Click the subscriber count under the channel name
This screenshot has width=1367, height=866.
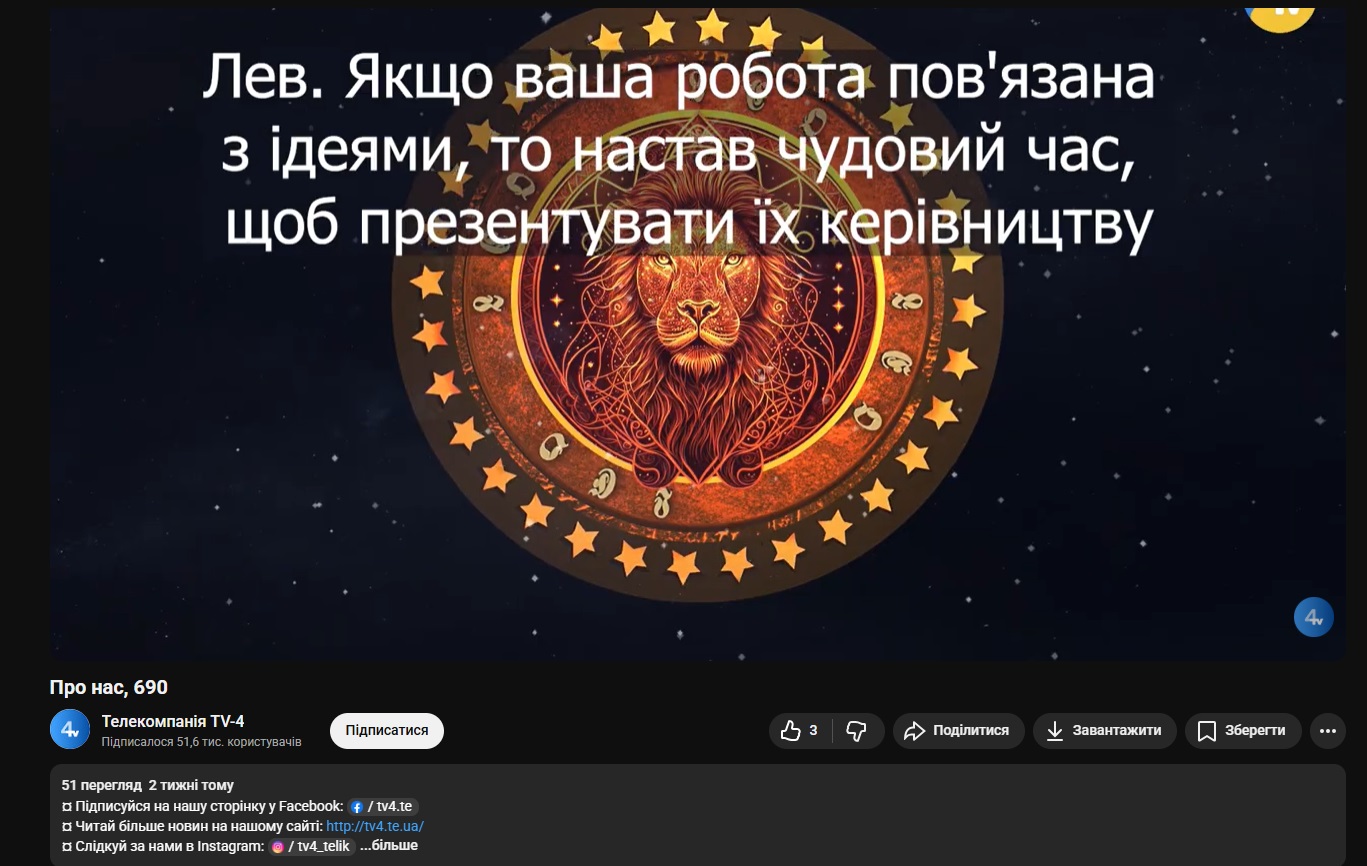201,742
